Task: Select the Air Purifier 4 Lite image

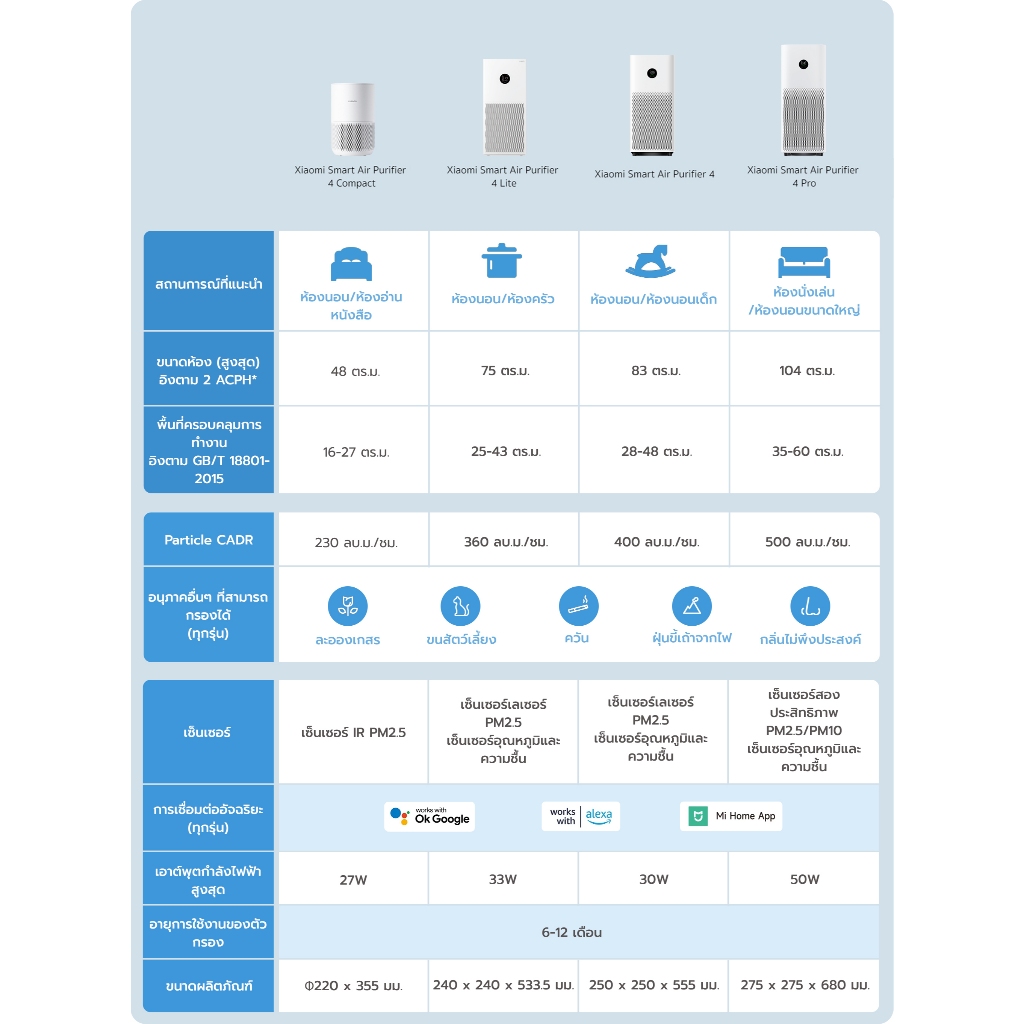Action: (503, 106)
